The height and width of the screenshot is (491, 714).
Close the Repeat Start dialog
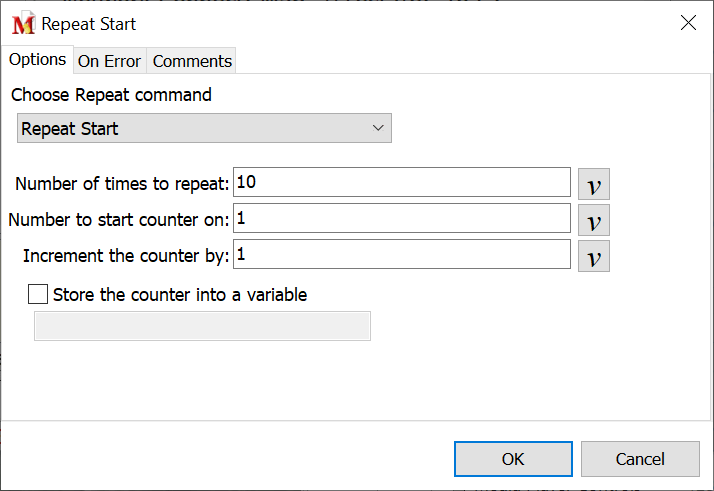[x=688, y=23]
